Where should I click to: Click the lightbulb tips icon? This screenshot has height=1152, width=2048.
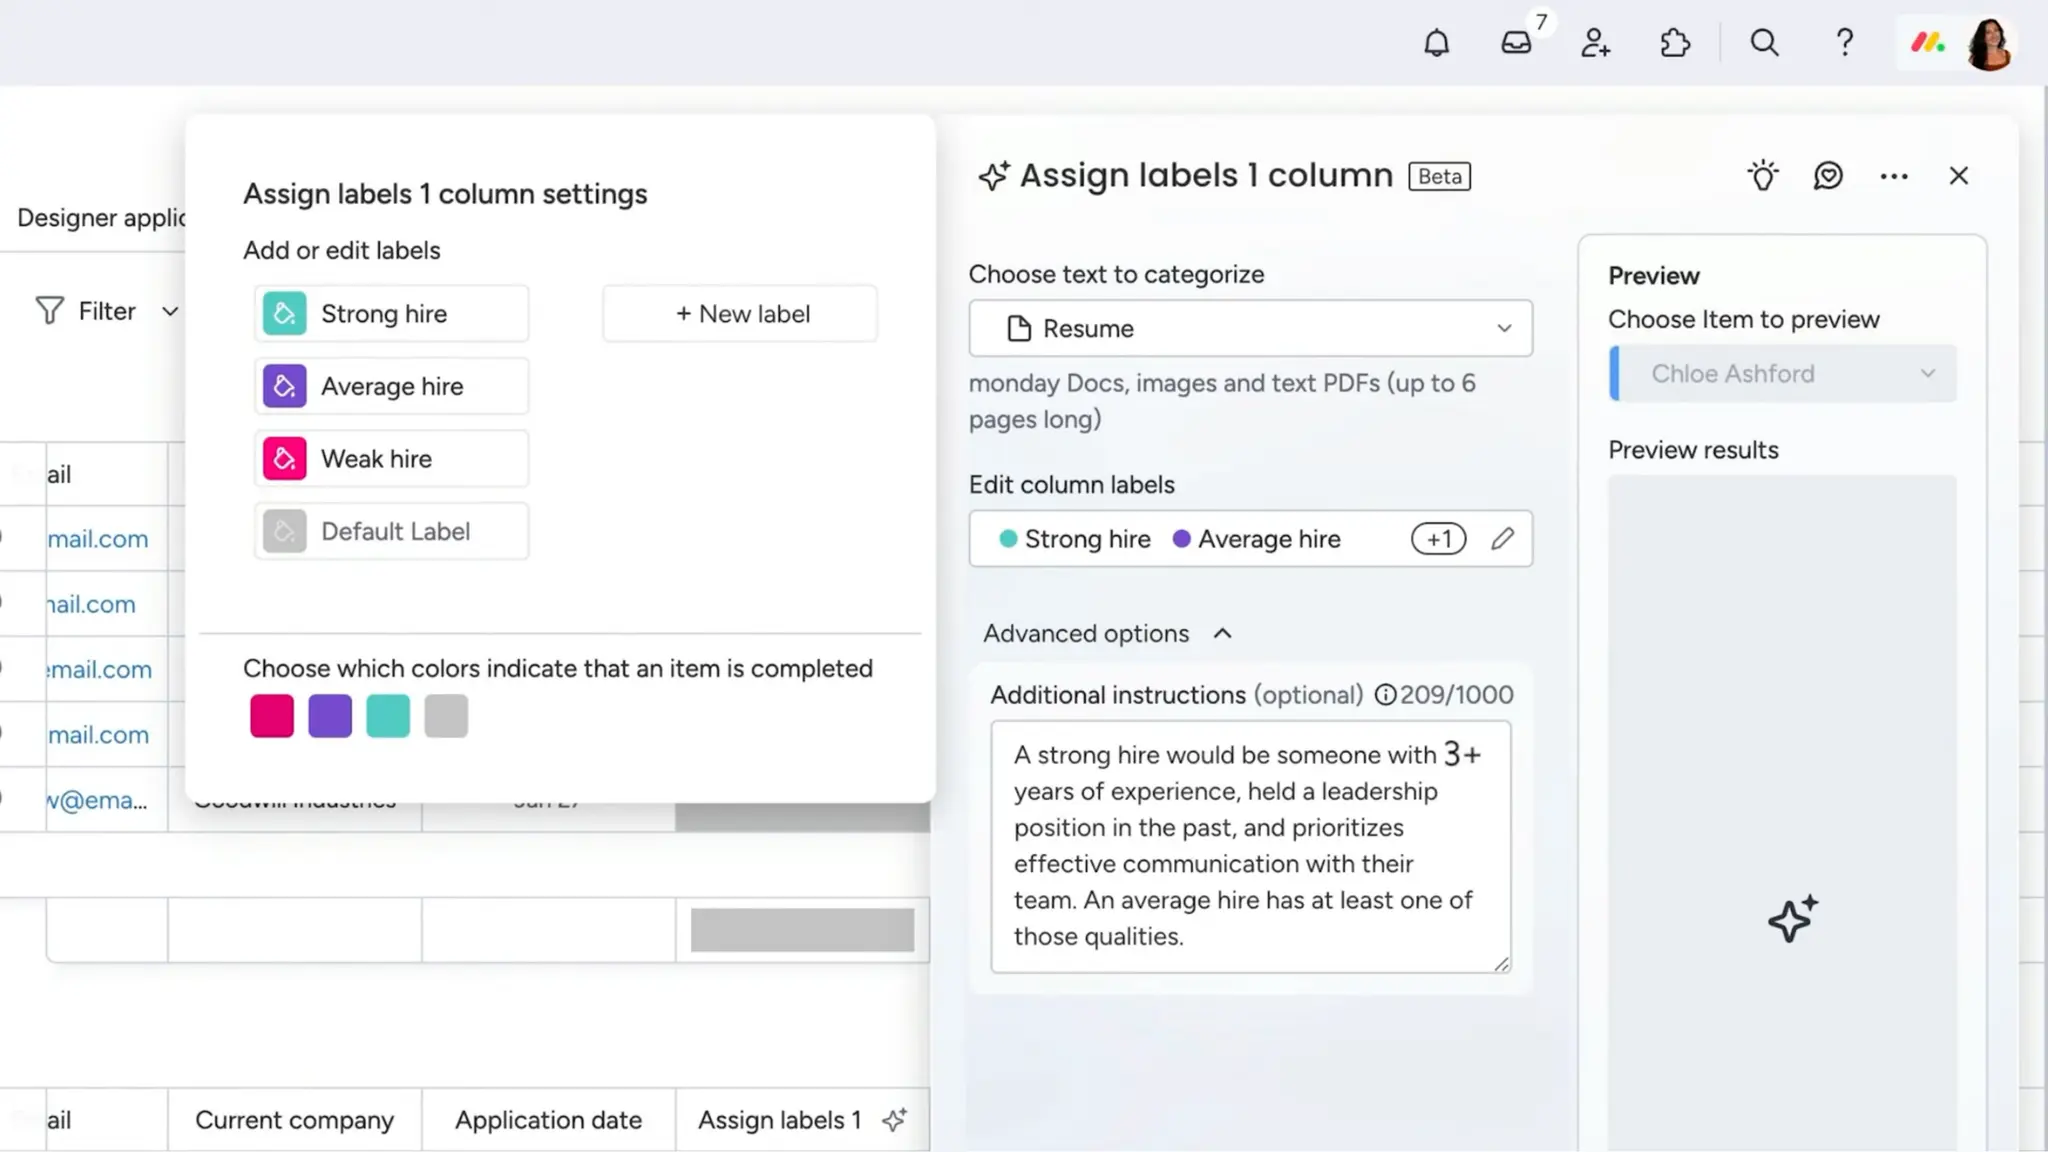(x=1763, y=176)
